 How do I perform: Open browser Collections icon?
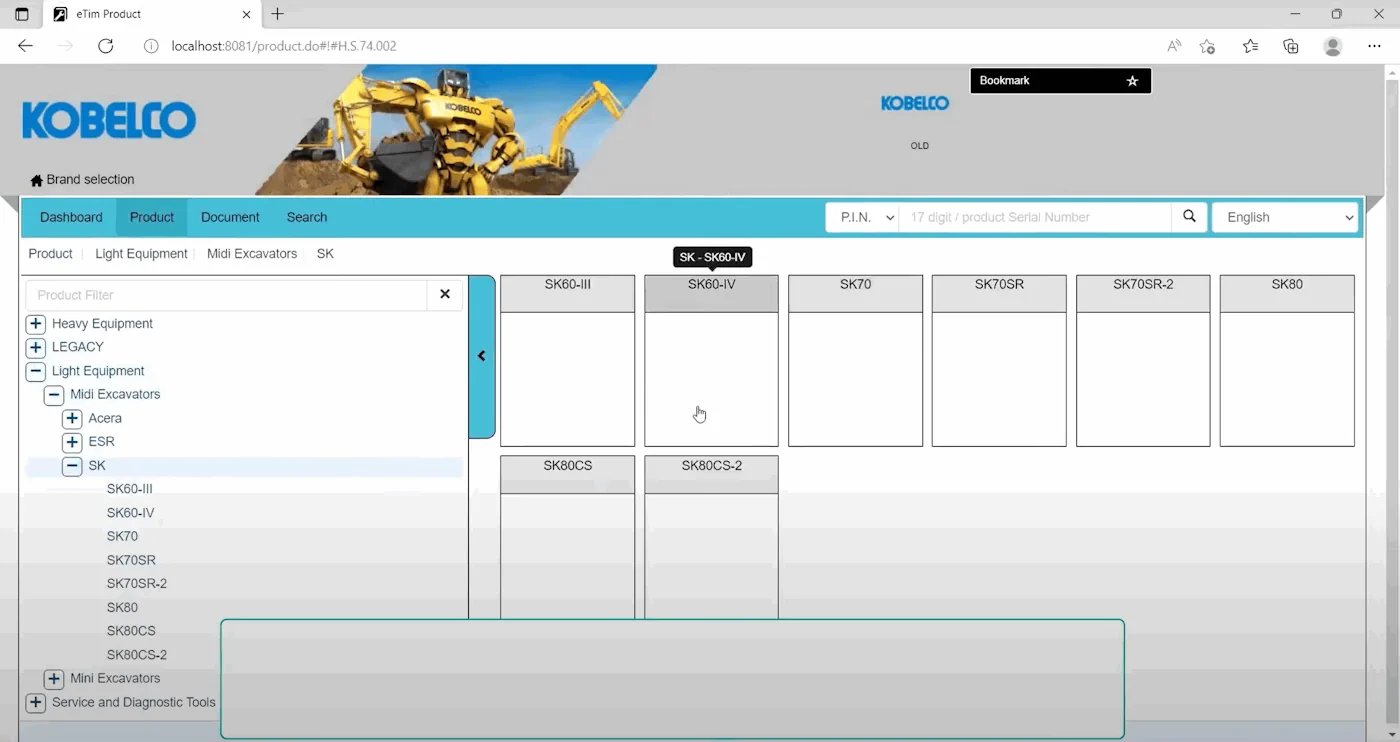coord(1291,46)
